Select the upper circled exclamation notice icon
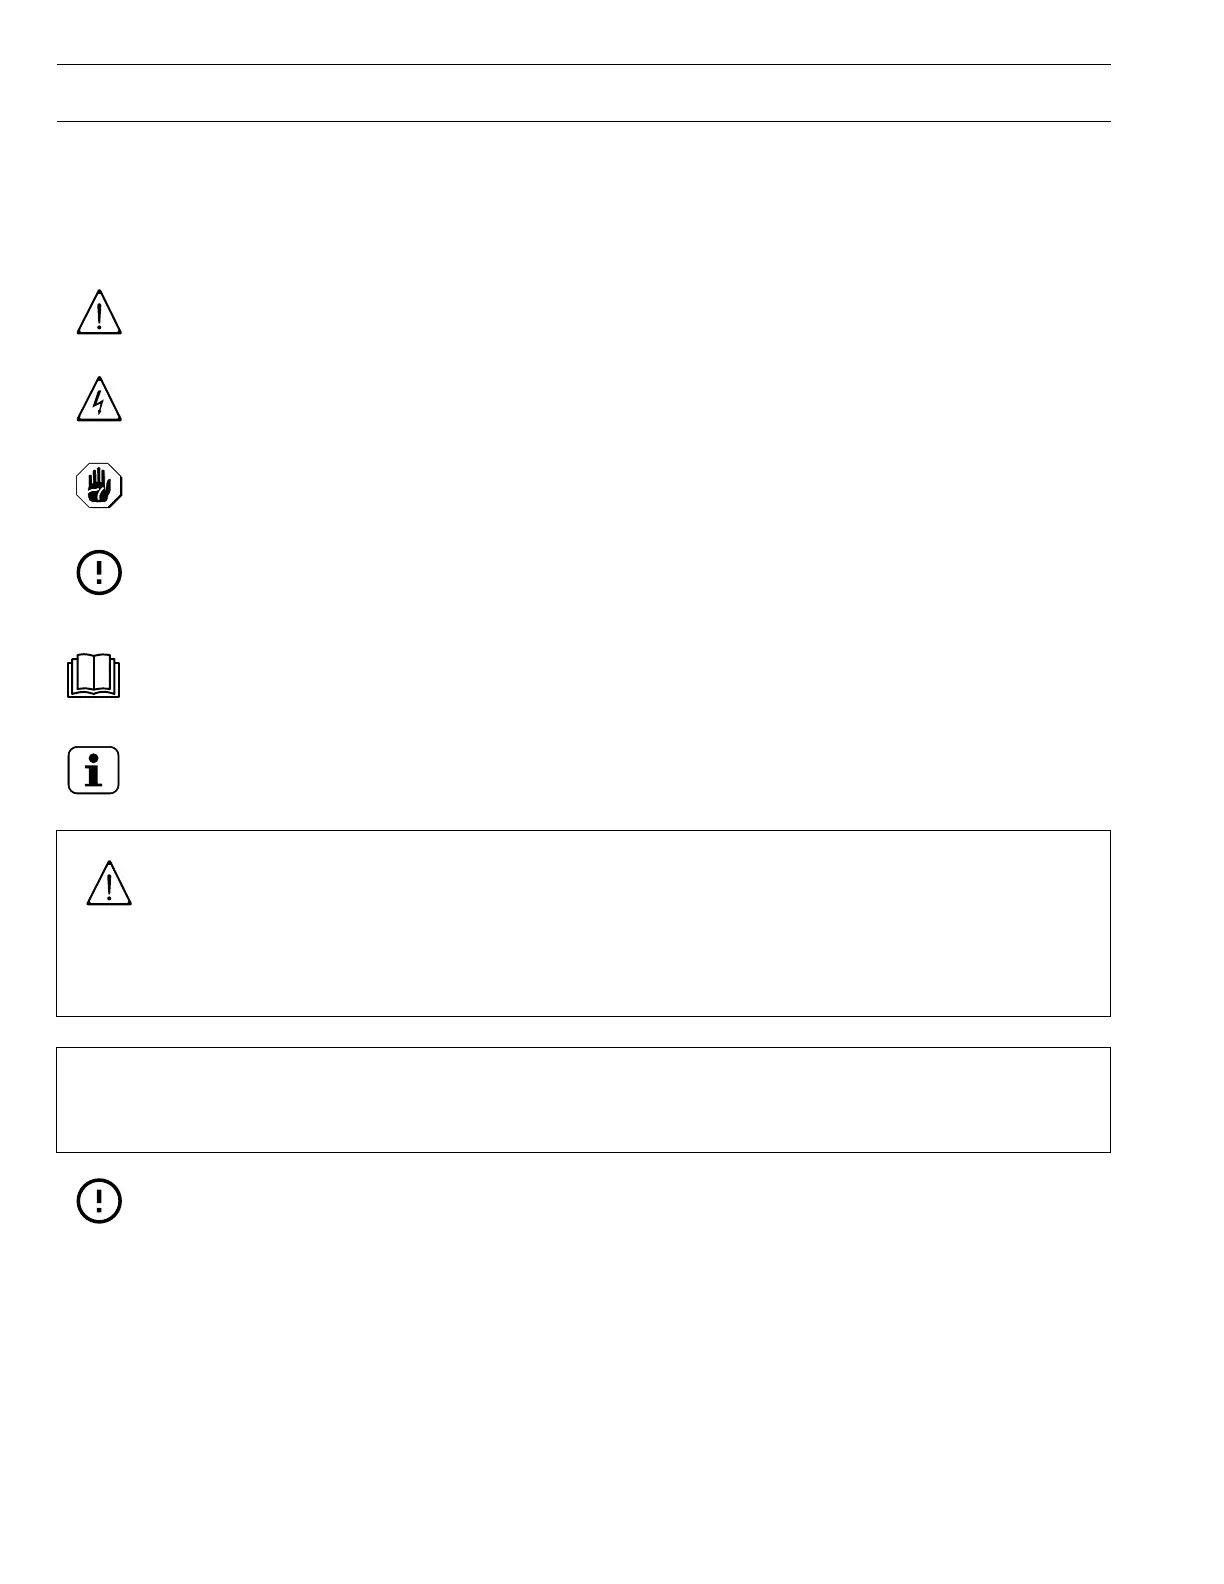The height and width of the screenshot is (1584, 1224). tap(99, 573)
